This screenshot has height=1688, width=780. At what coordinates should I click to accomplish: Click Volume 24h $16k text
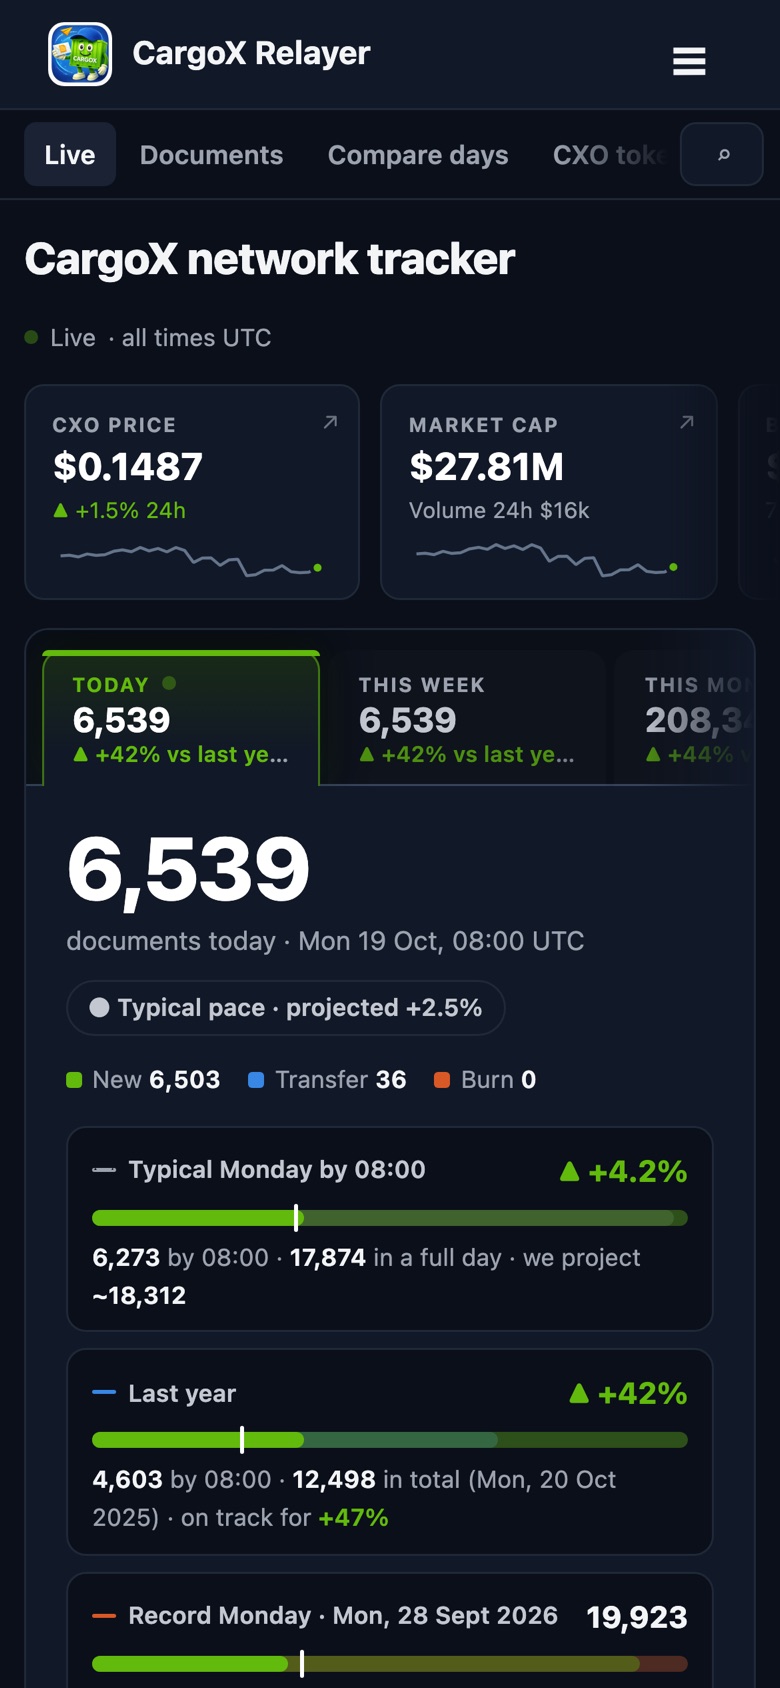[499, 510]
